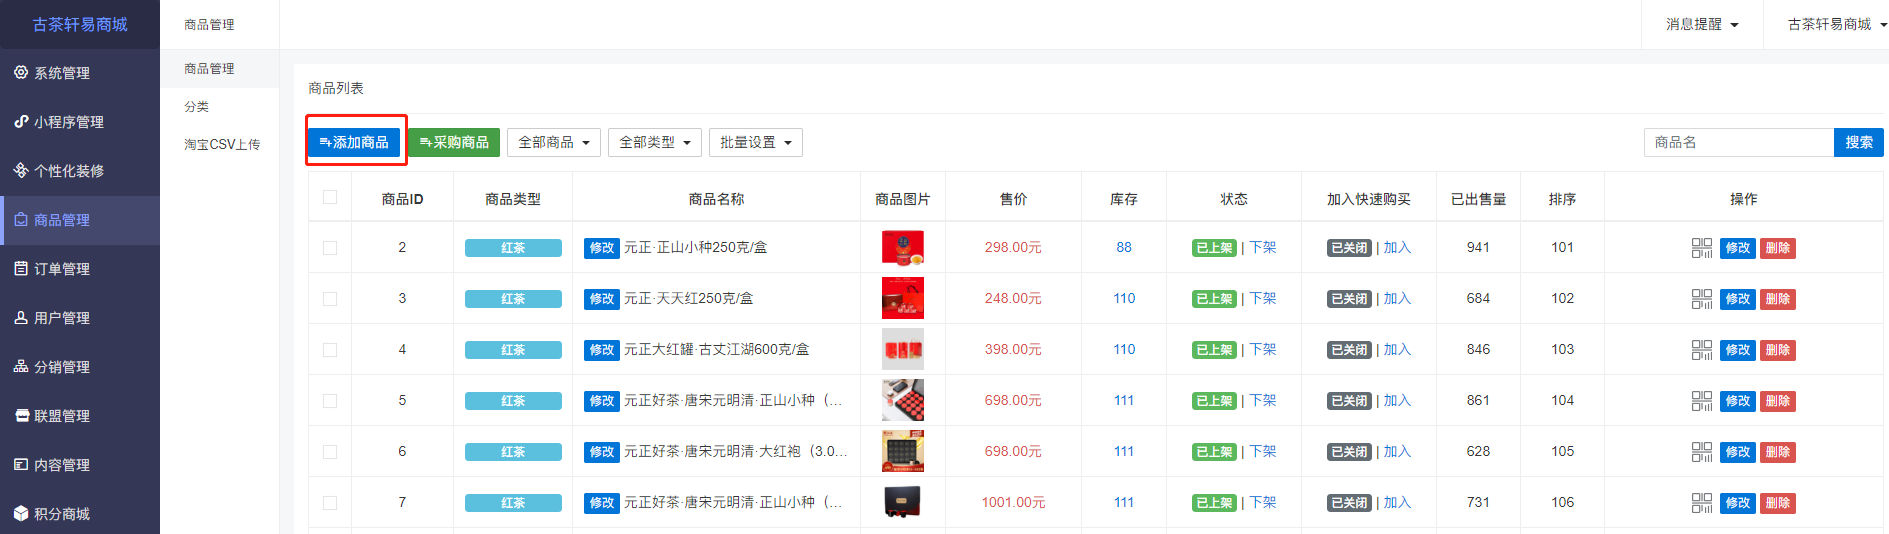Click stock value 88 for product ID 2
The height and width of the screenshot is (534, 1889).
[x=1124, y=247]
